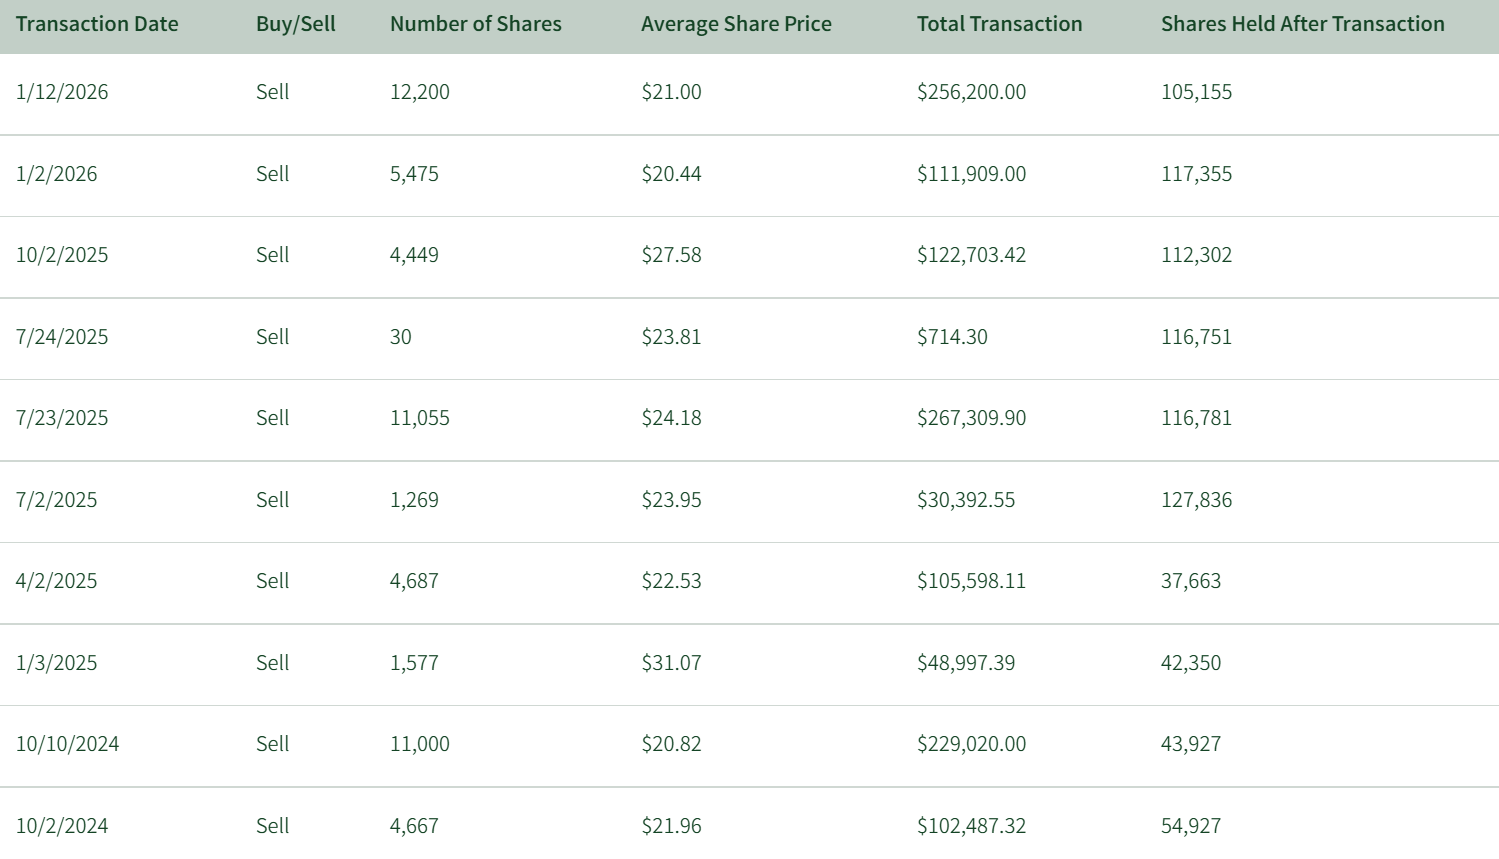Screen dimensions: 1499x859
Task: Click Sell in the 7/24/2025 row
Action: click(272, 337)
